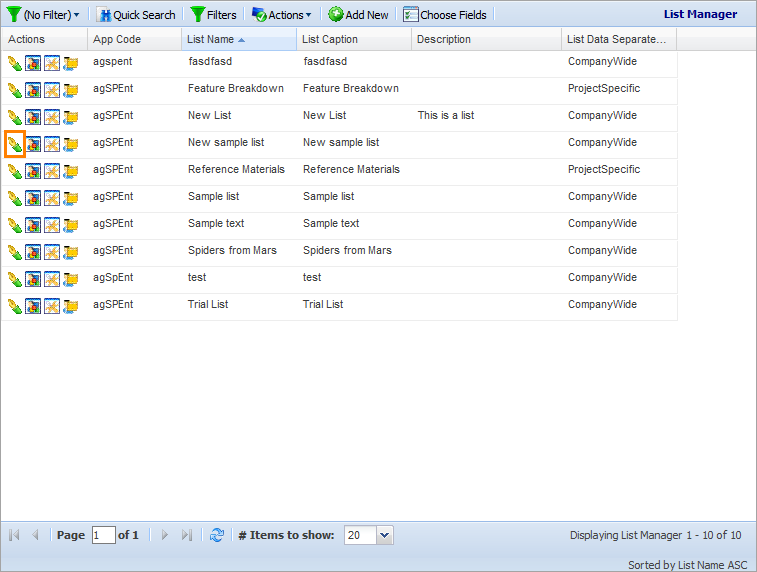Click the Description column header
The width and height of the screenshot is (757, 572).
click(x=486, y=39)
